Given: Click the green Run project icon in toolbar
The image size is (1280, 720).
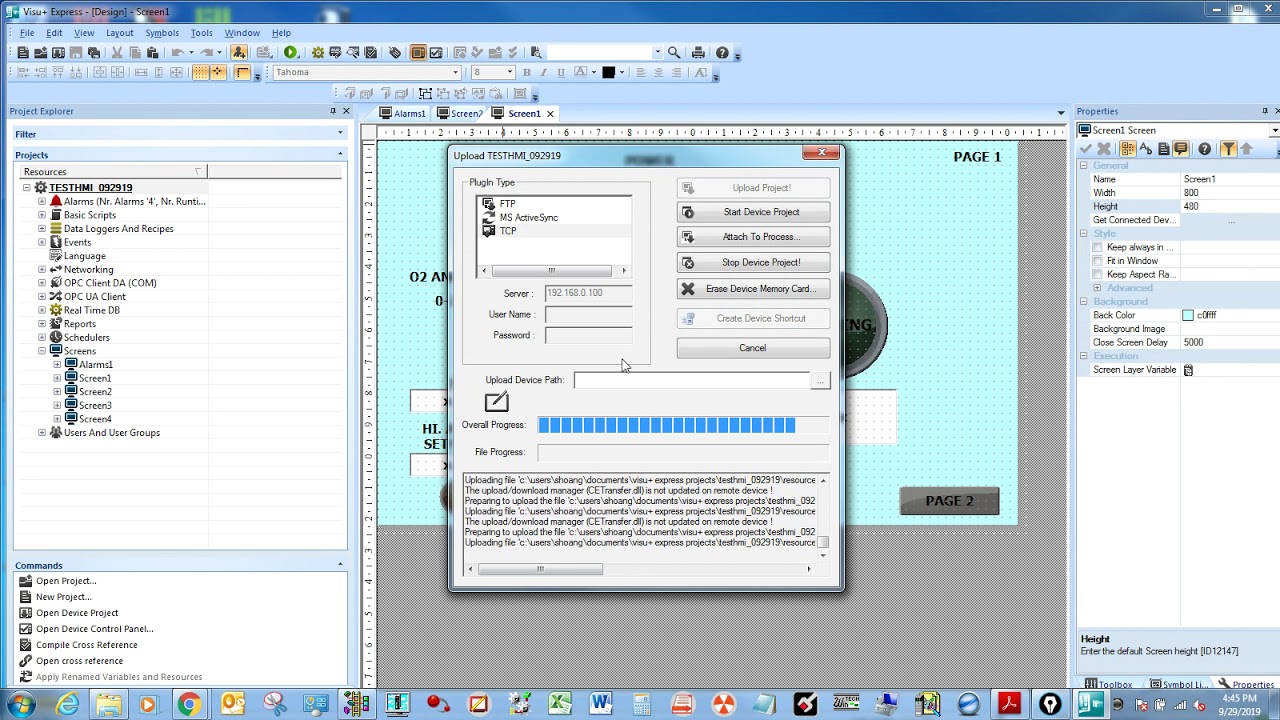Looking at the screenshot, I should point(290,52).
